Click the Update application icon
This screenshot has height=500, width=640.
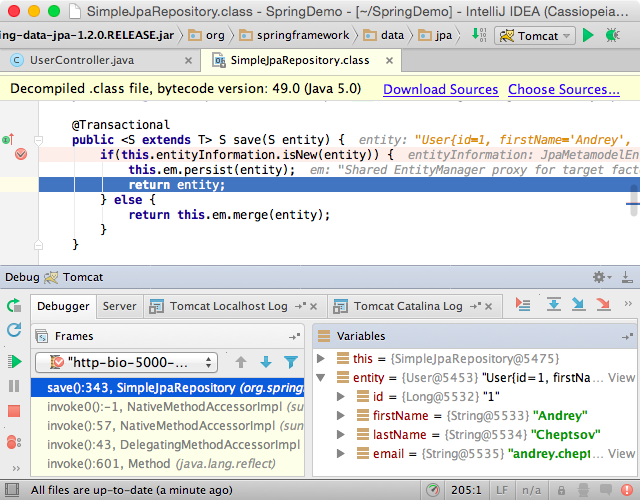tap(14, 330)
